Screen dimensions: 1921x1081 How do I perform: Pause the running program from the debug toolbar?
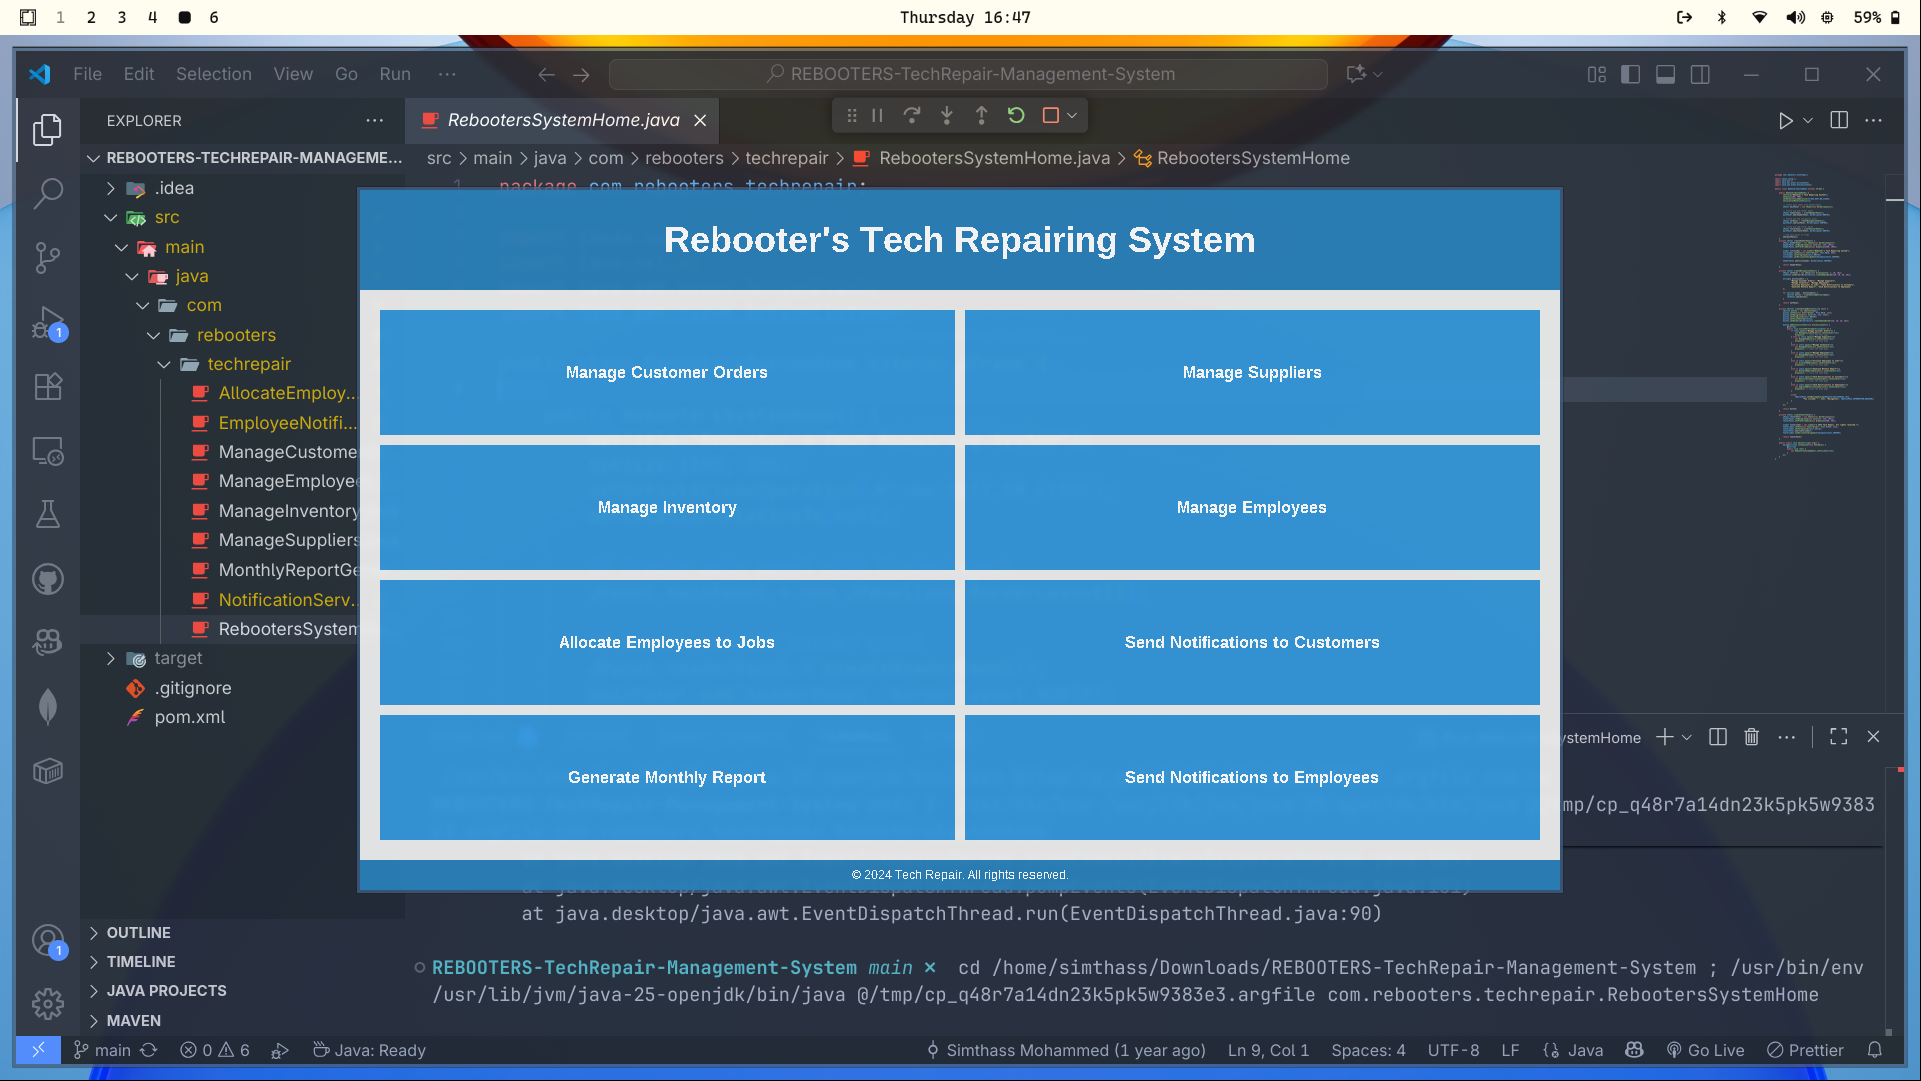876,115
